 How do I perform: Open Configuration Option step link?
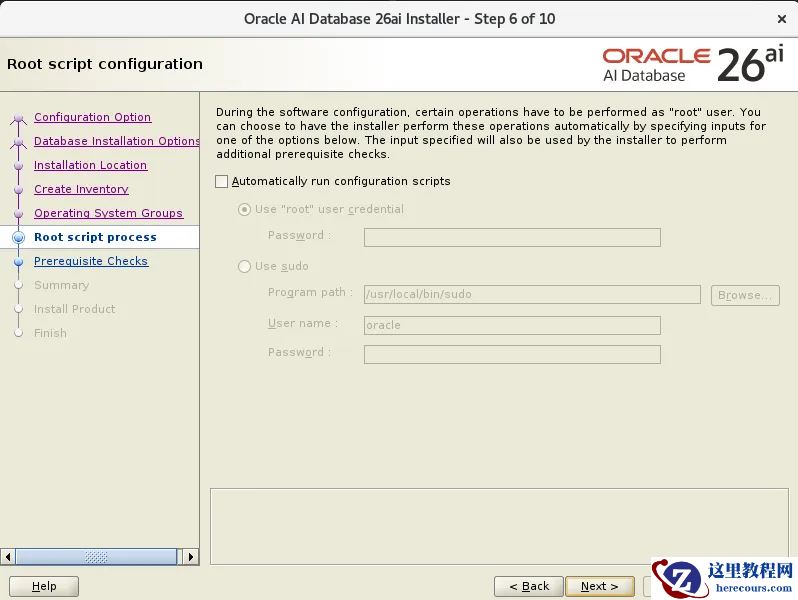(92, 117)
